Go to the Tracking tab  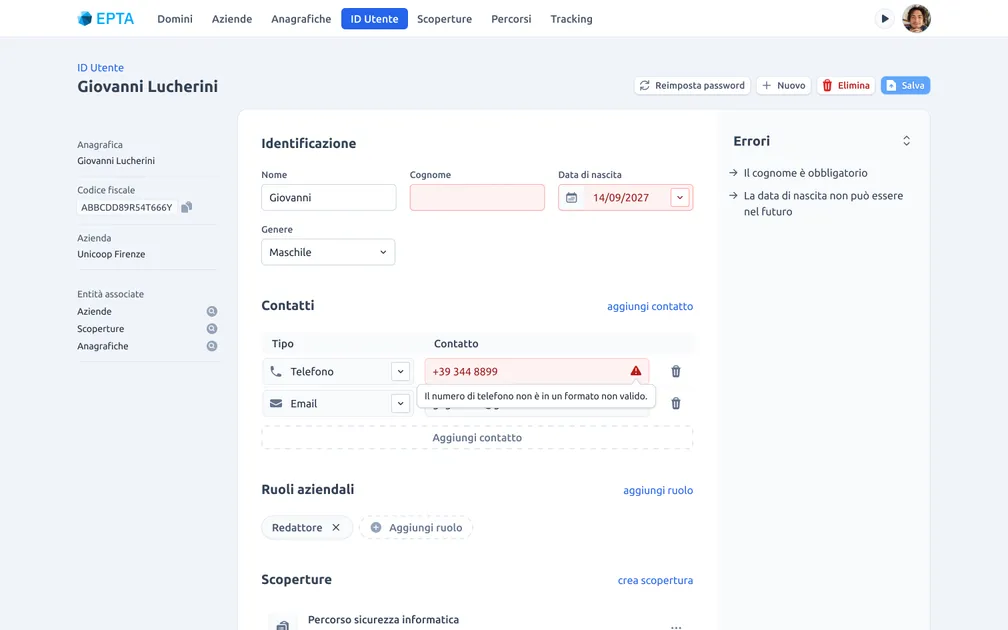(571, 19)
